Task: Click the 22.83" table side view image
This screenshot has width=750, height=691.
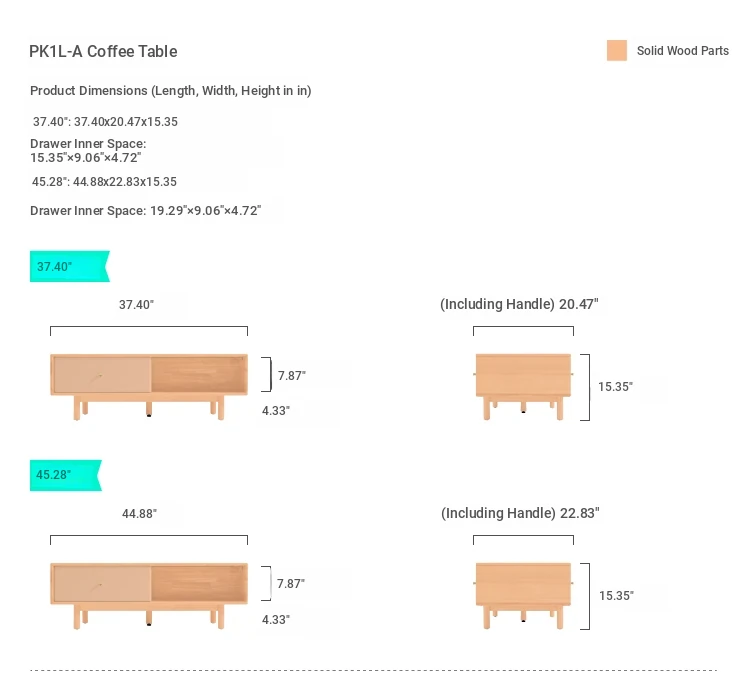Action: (523, 596)
